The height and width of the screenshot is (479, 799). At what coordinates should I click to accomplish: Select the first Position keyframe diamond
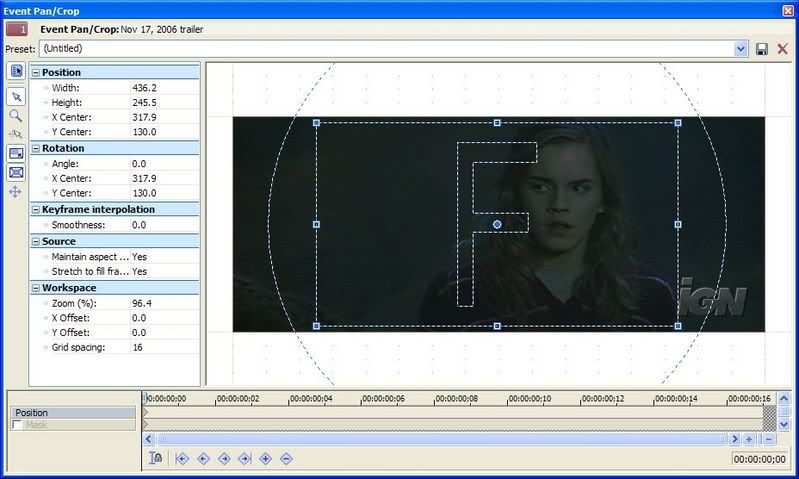145,412
